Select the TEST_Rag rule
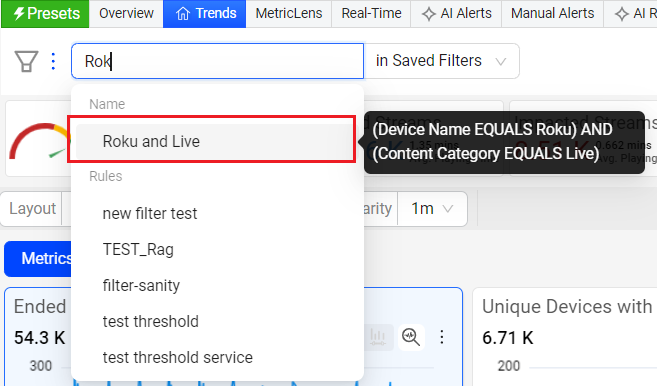 tap(138, 249)
